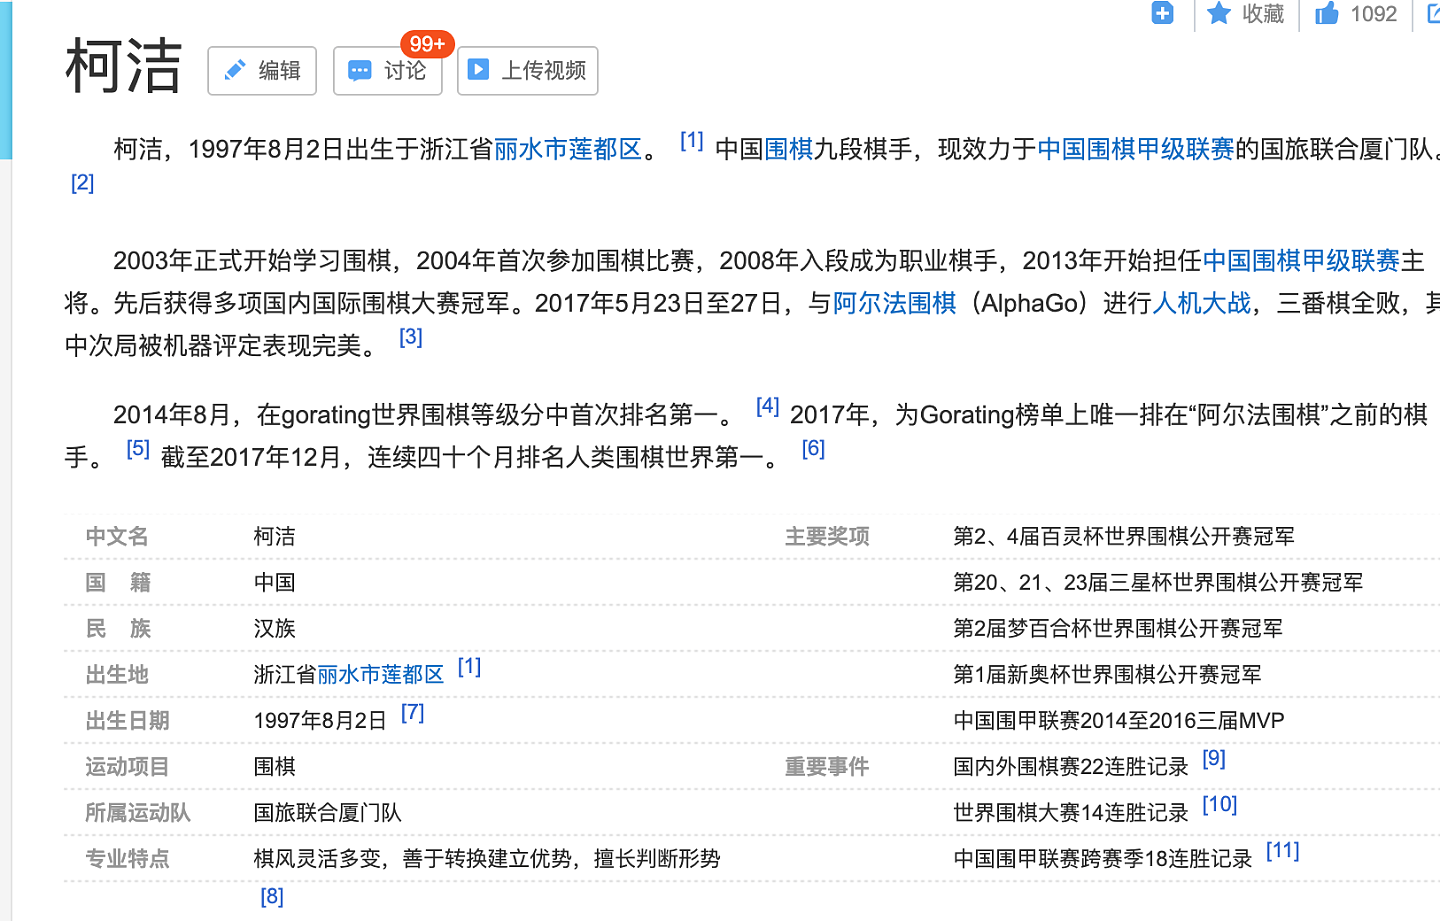This screenshot has height=921, width=1440.
Task: Click the 国籍 field label
Action: point(118,583)
